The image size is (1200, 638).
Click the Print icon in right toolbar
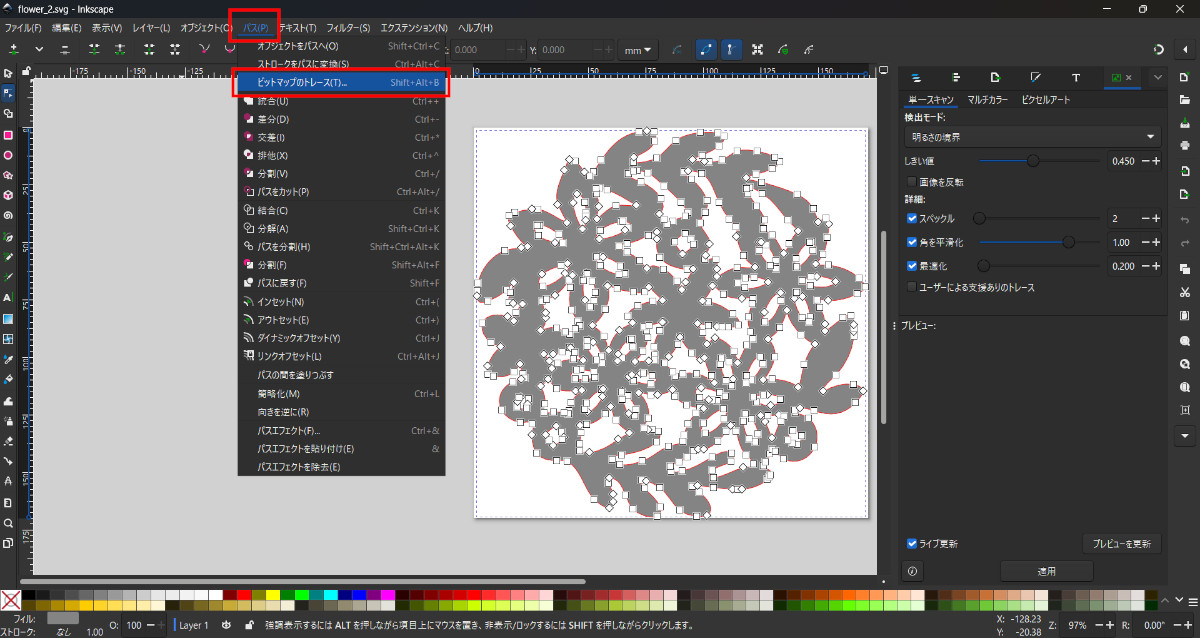(x=1185, y=145)
